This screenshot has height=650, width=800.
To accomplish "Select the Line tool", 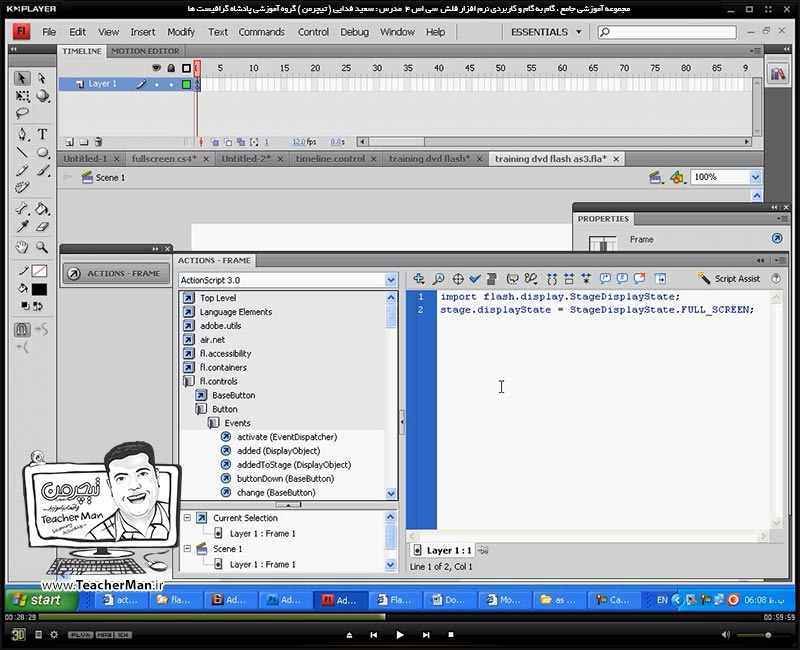I will pyautogui.click(x=22, y=152).
